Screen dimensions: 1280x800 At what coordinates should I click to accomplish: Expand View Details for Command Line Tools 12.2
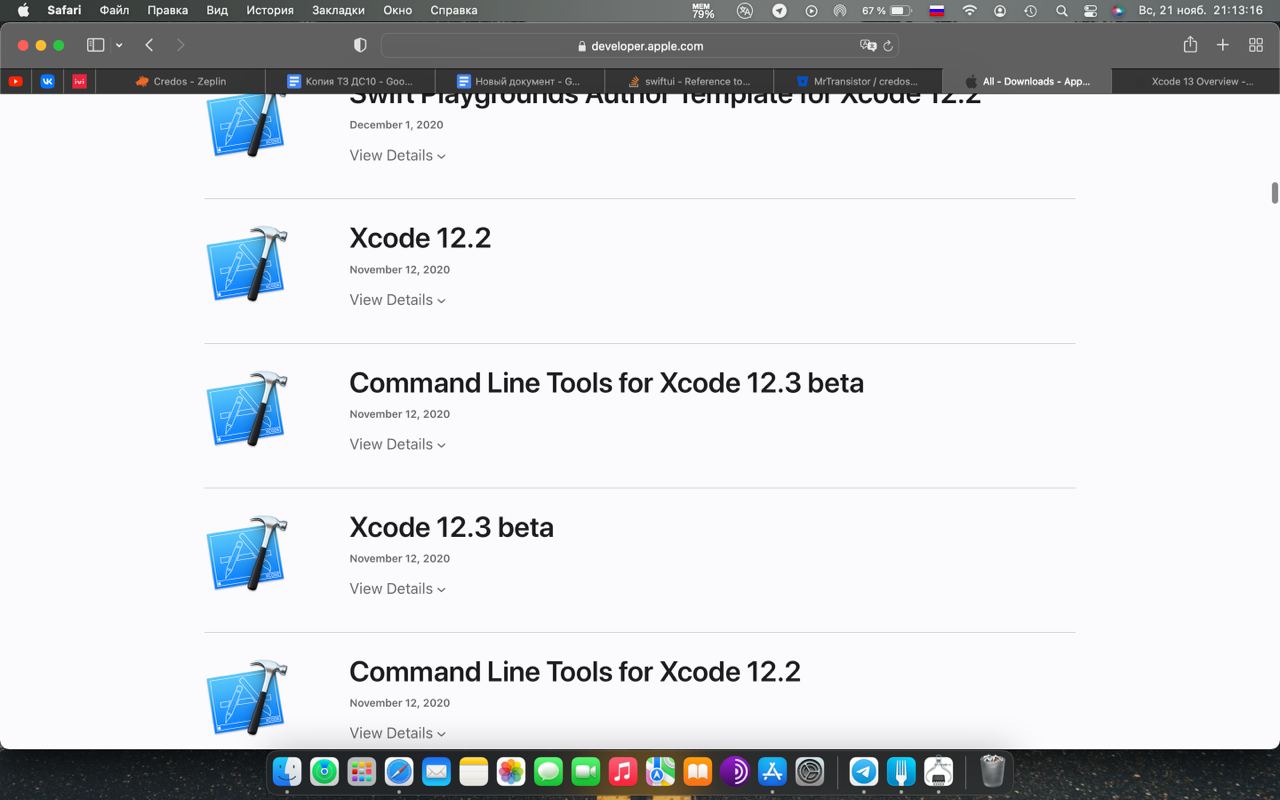tap(397, 733)
